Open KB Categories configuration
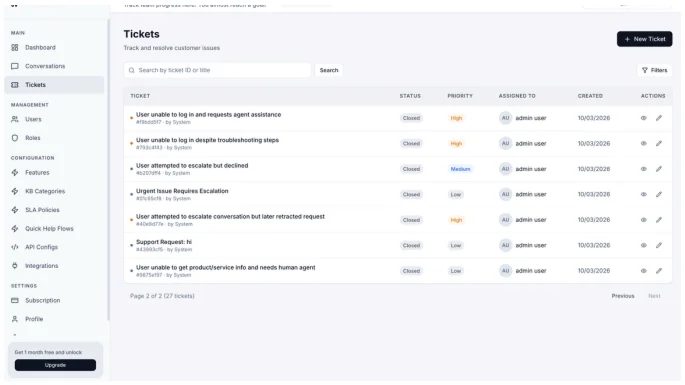 54,191
